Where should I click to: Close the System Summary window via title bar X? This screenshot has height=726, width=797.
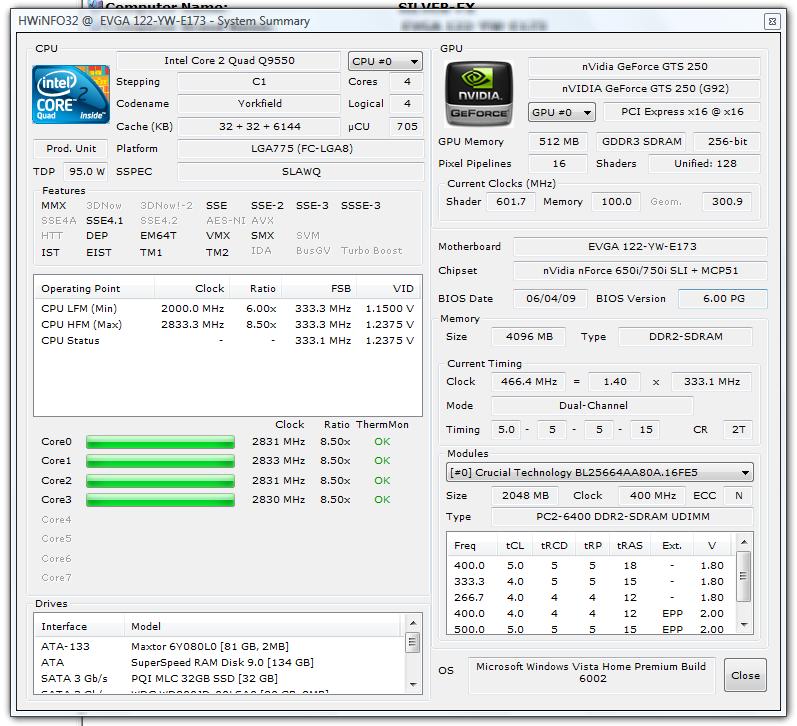click(772, 21)
